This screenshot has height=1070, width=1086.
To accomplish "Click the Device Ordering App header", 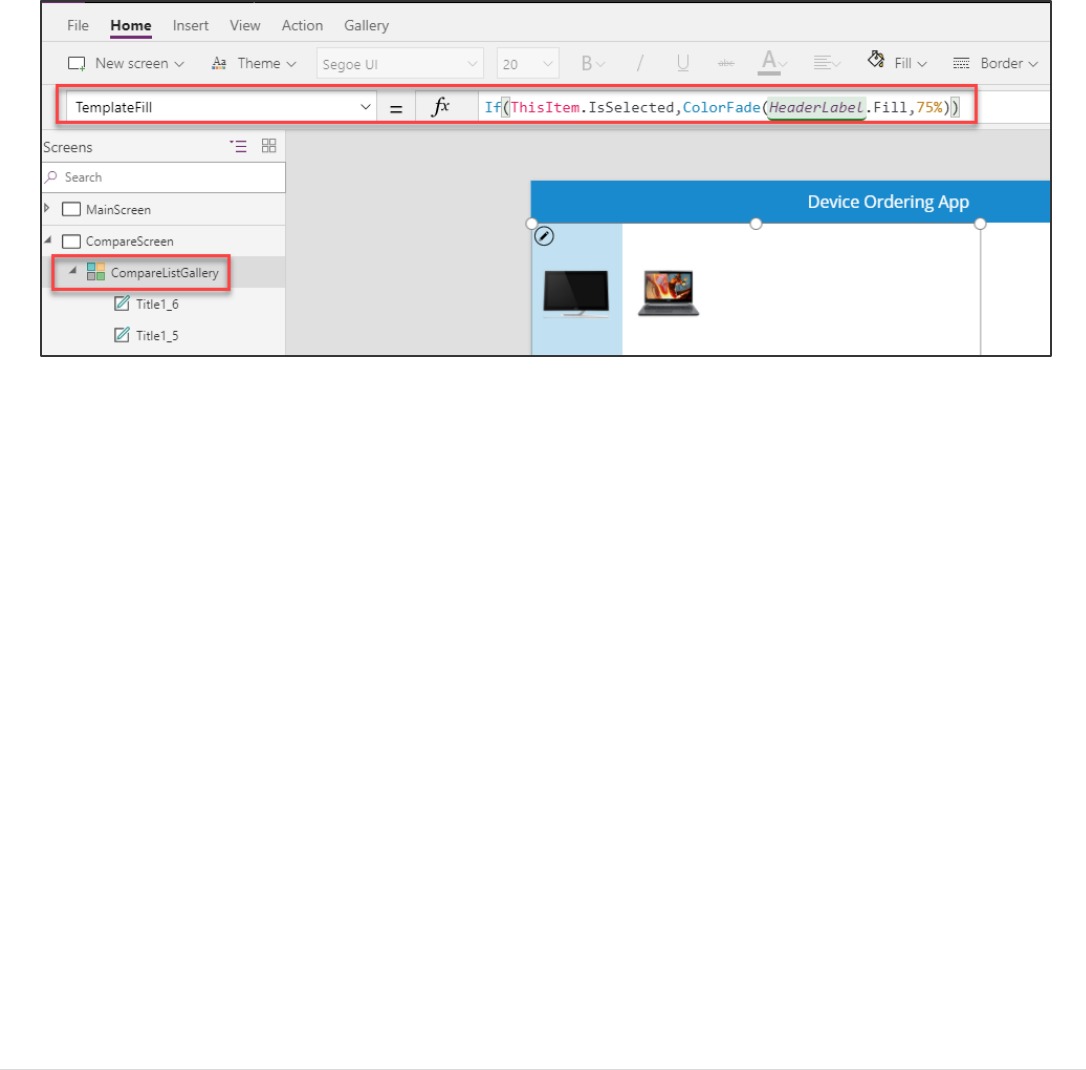I will [x=888, y=202].
